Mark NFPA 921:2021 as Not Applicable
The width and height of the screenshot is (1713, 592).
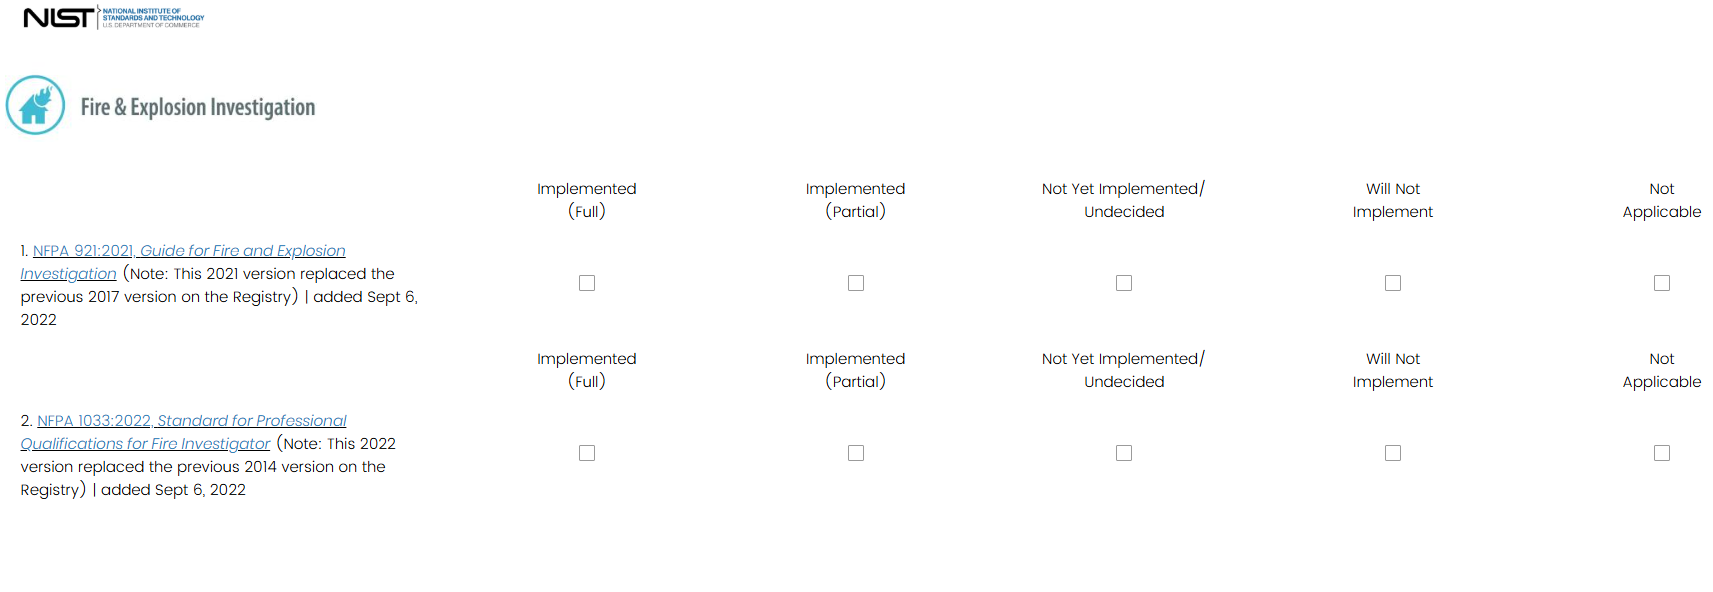[1662, 283]
